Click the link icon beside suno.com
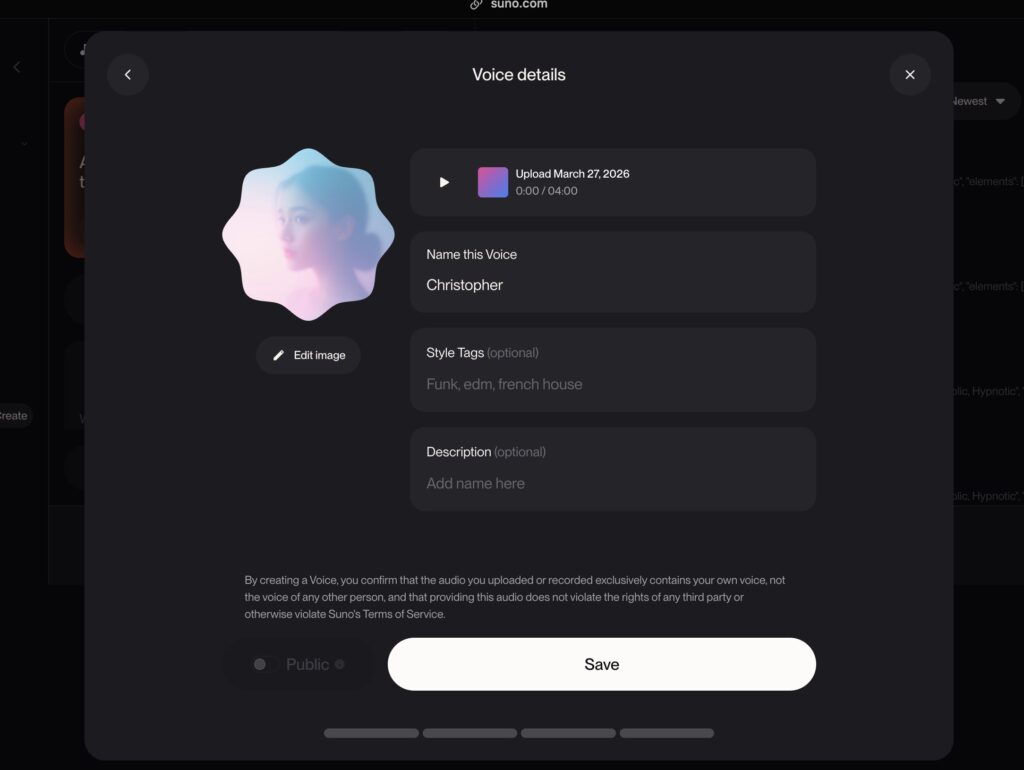1024x770 pixels. click(x=476, y=5)
